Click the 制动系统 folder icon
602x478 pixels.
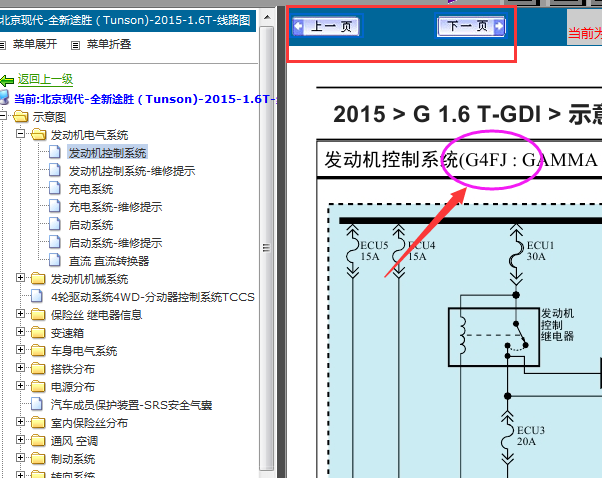point(38,459)
